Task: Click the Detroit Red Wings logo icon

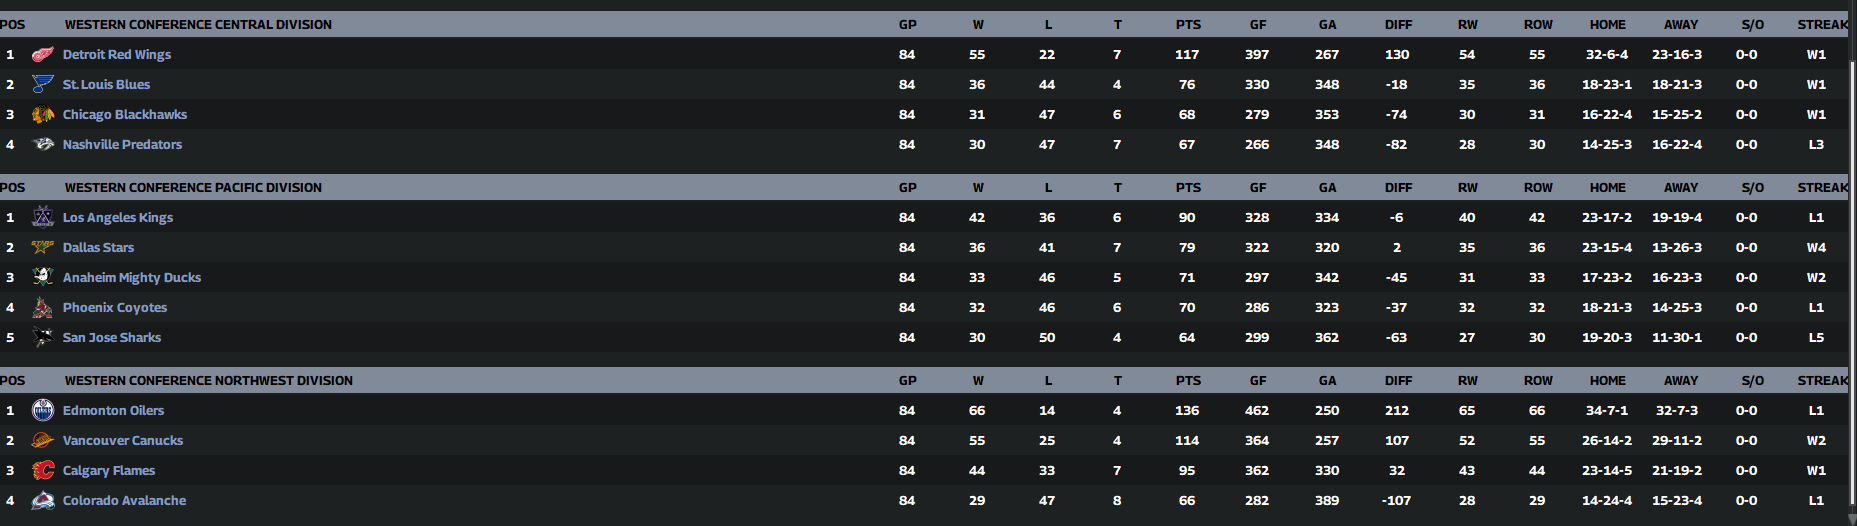Action: 42,55
